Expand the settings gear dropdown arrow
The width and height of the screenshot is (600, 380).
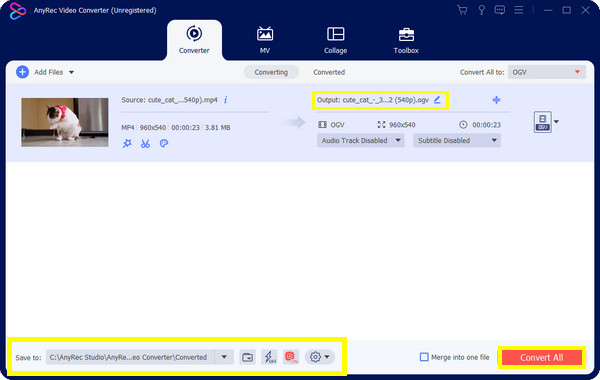pos(327,357)
